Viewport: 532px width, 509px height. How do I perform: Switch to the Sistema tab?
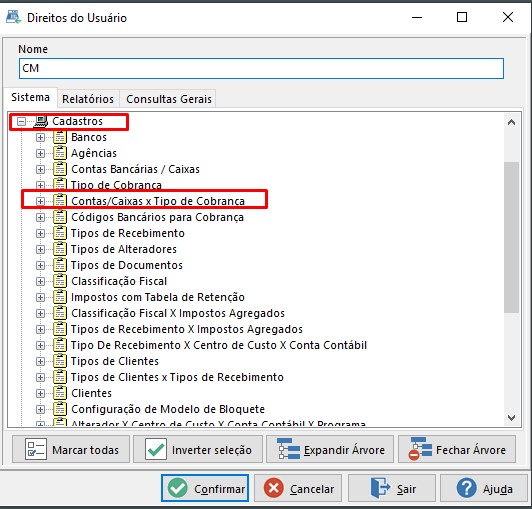(x=31, y=97)
